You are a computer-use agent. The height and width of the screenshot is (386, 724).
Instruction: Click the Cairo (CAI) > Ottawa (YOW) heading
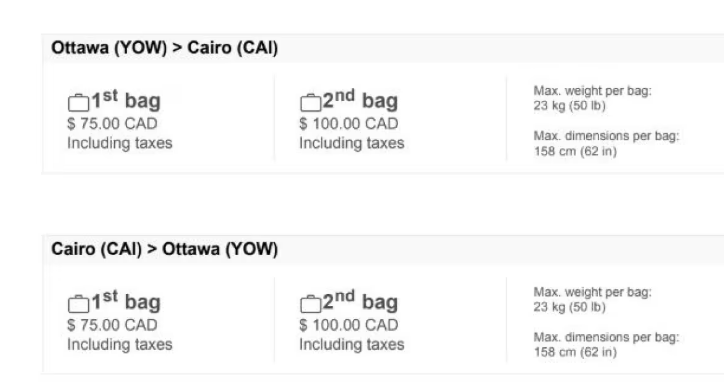pyautogui.click(x=164, y=249)
